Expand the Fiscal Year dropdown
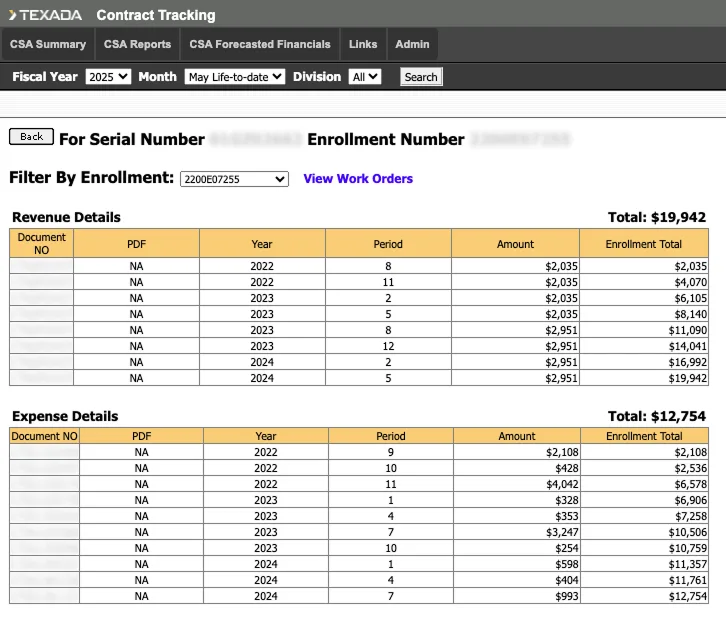Viewport: 726px width, 617px height. click(108, 77)
